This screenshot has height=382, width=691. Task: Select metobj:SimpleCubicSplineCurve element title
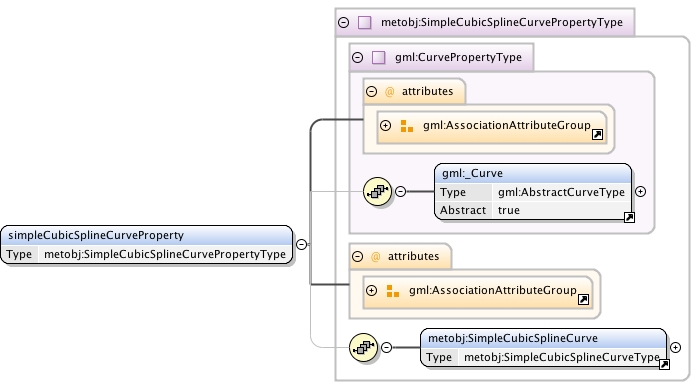click(513, 338)
